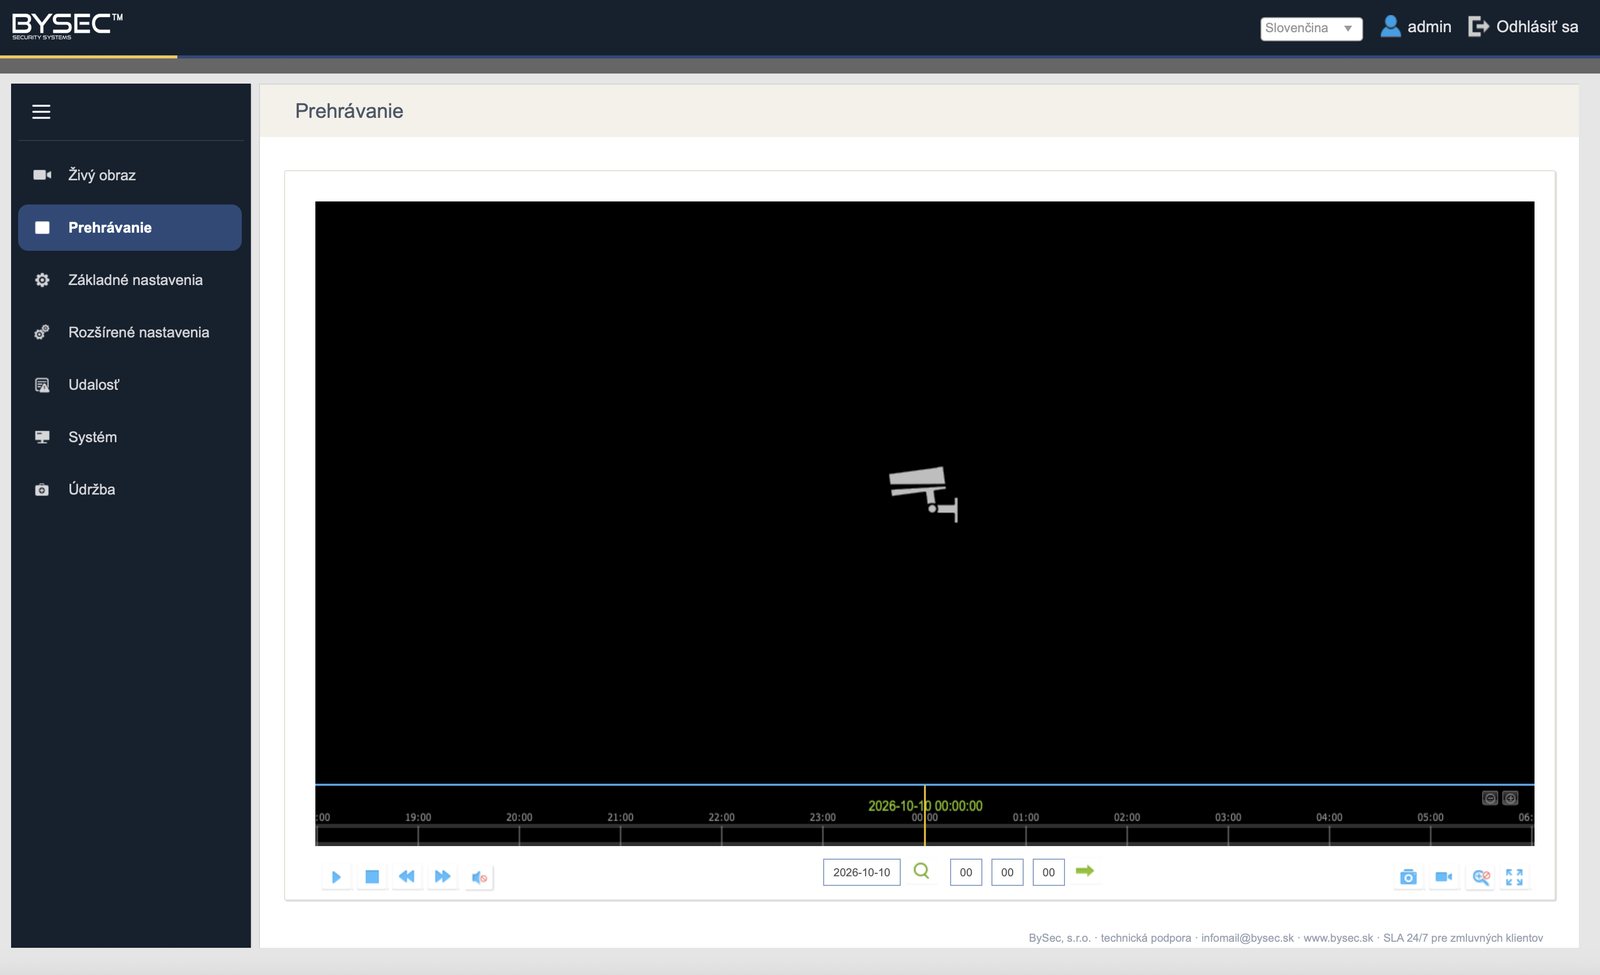This screenshot has width=1600, height=975.
Task: Take a snapshot with camera icon
Action: tap(1408, 877)
